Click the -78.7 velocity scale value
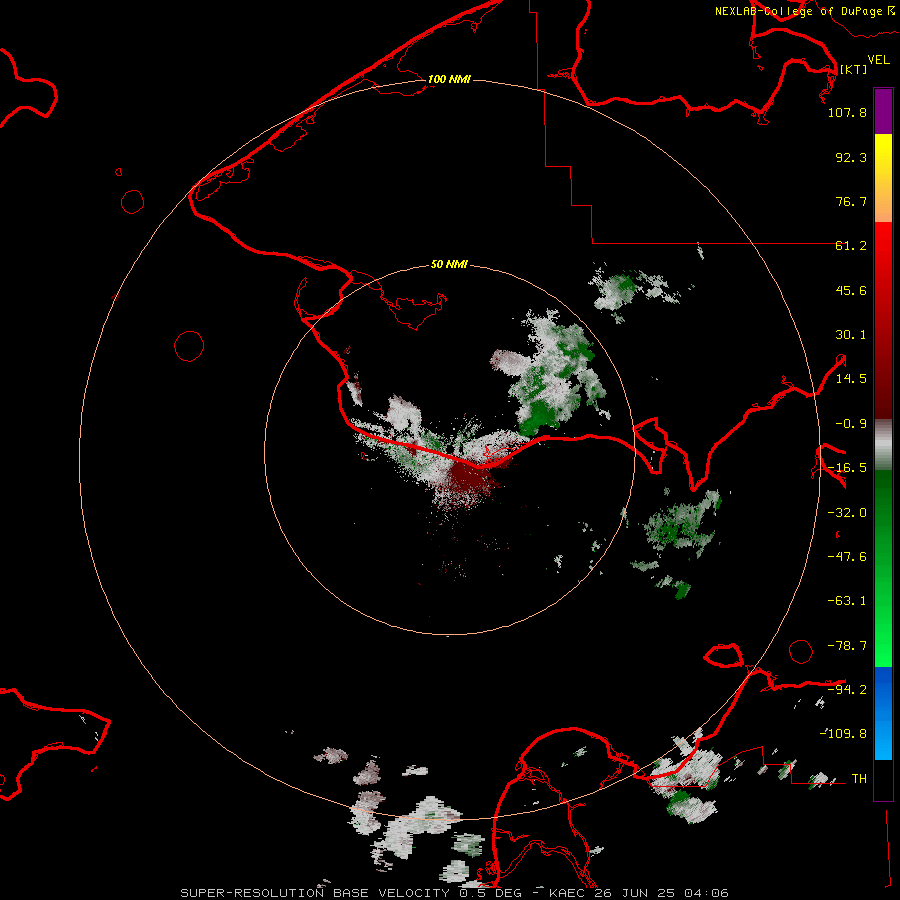This screenshot has height=900, width=900. point(847,646)
